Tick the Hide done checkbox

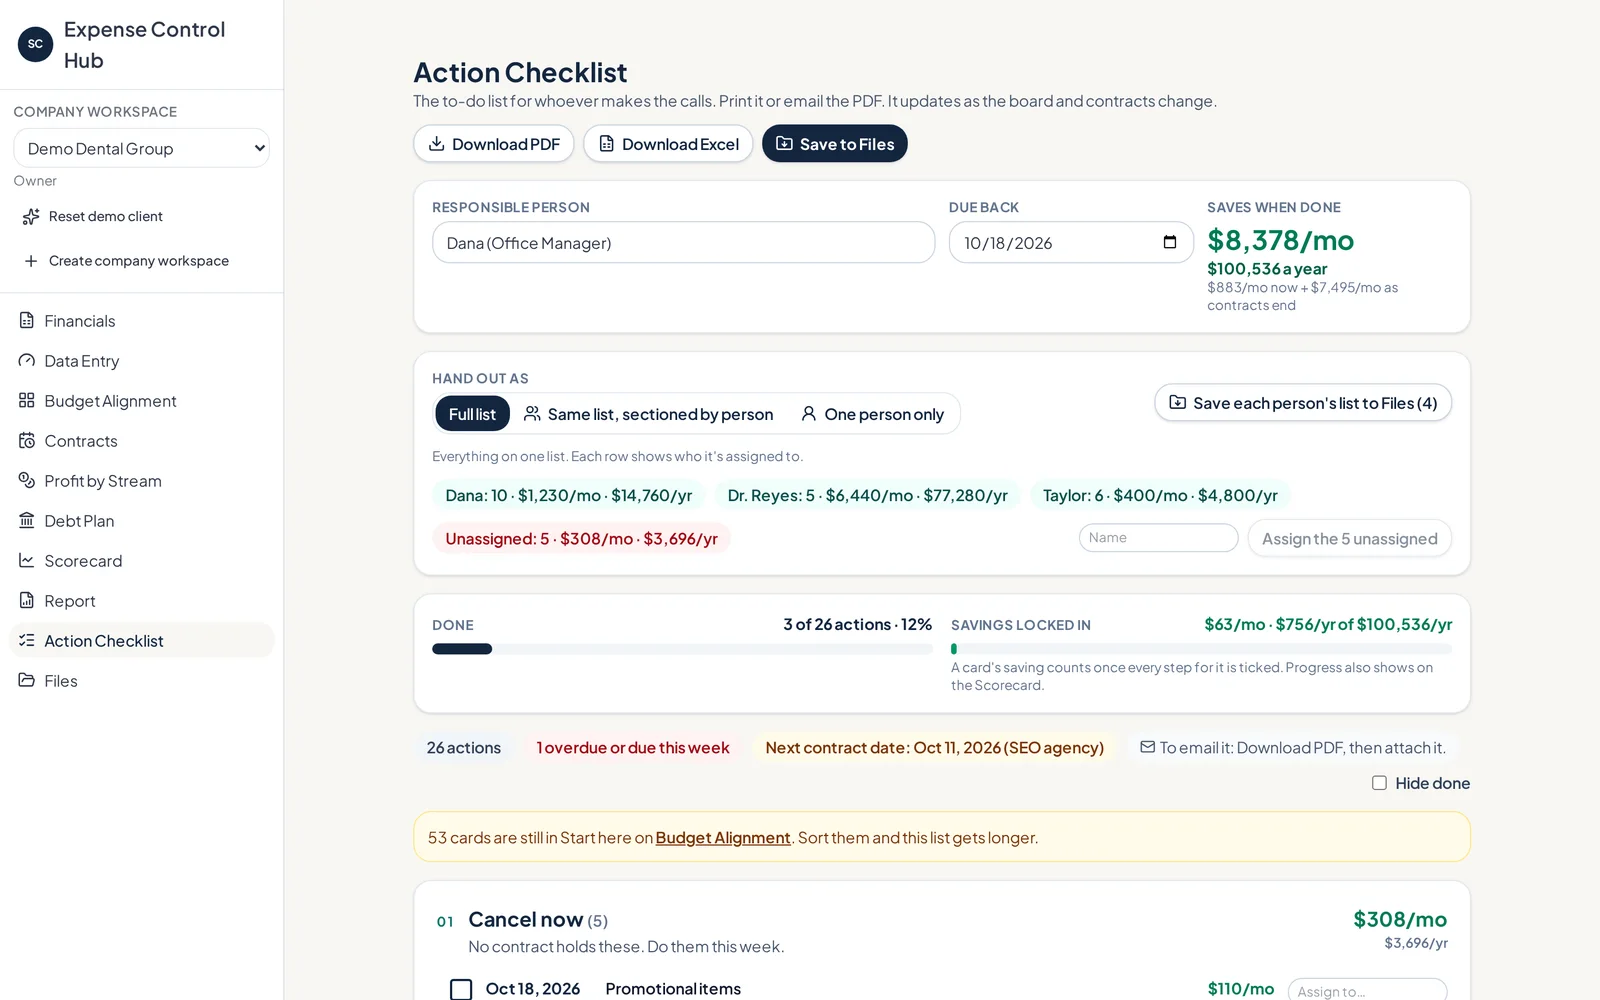click(x=1379, y=783)
